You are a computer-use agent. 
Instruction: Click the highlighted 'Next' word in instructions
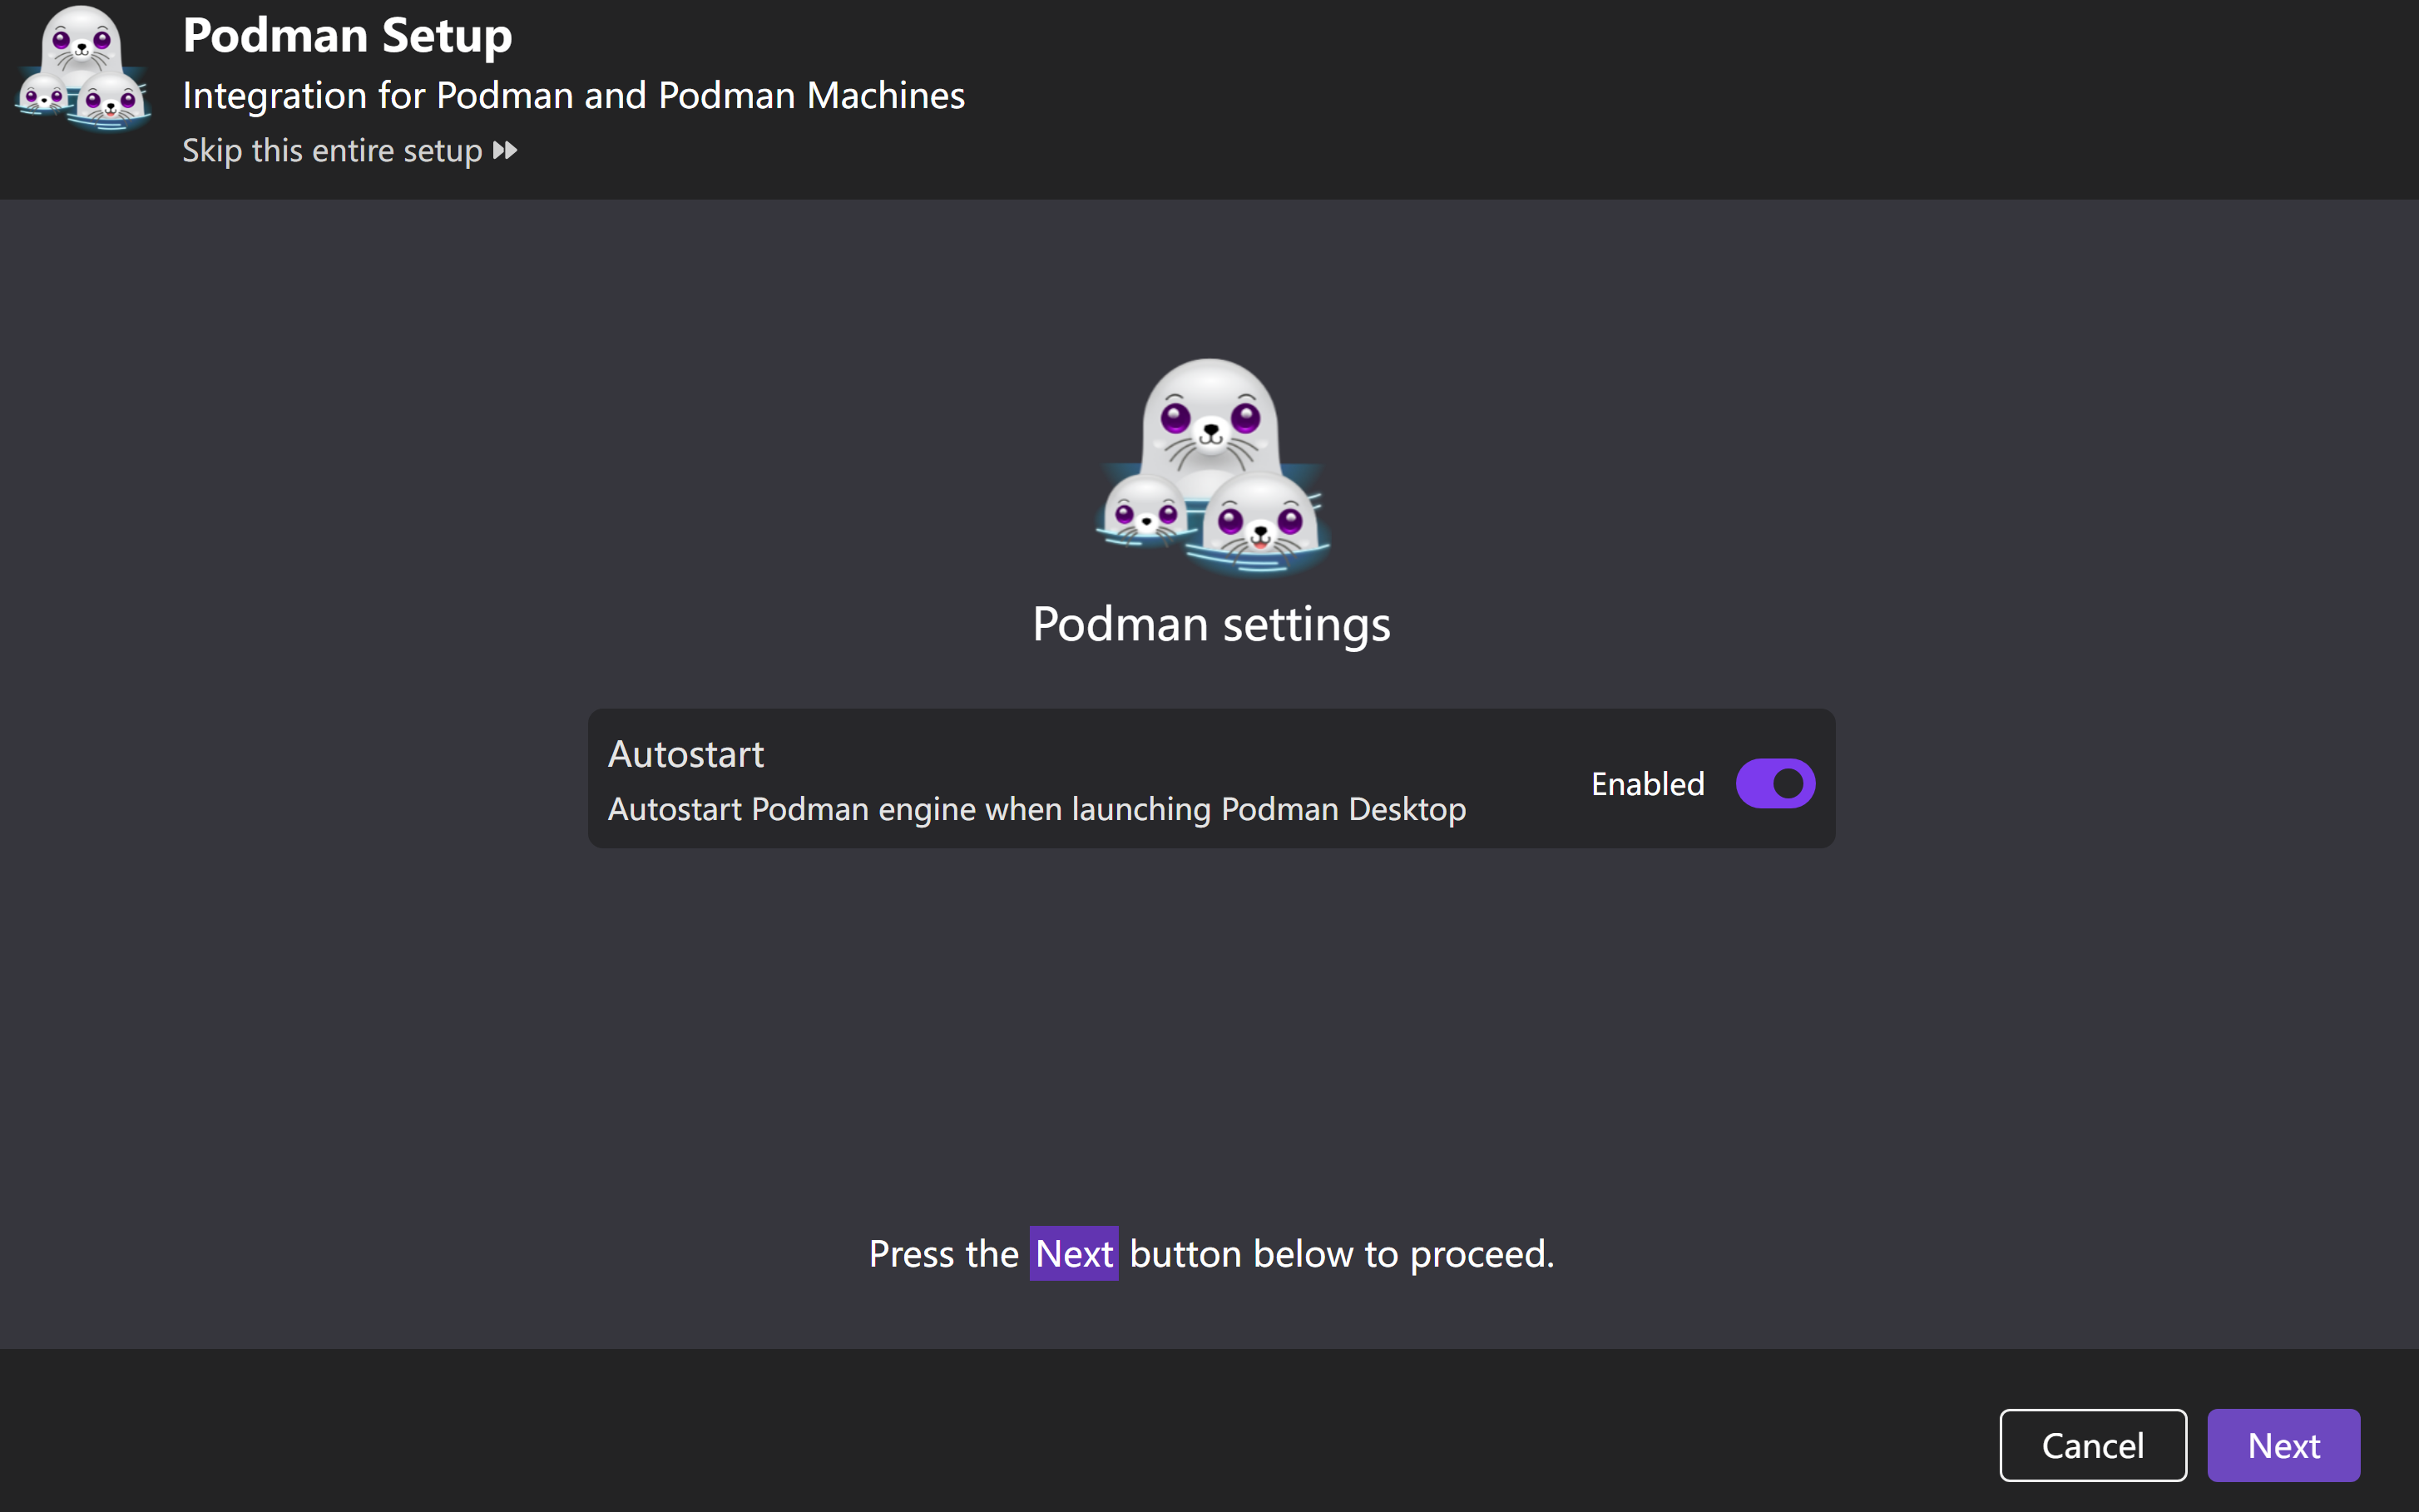pyautogui.click(x=1074, y=1253)
